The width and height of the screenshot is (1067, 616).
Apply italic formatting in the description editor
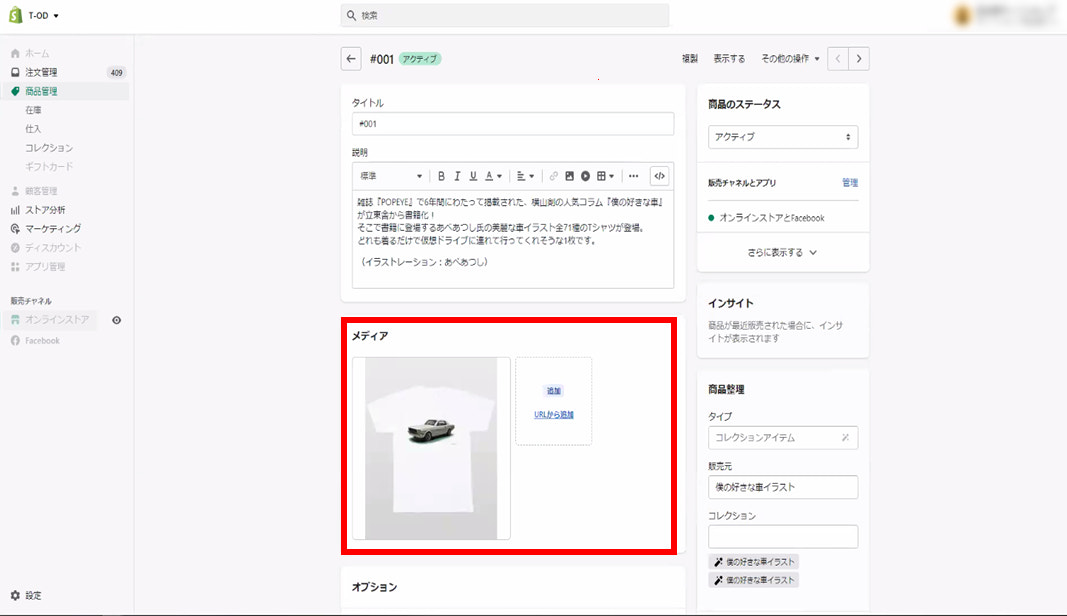pos(457,176)
